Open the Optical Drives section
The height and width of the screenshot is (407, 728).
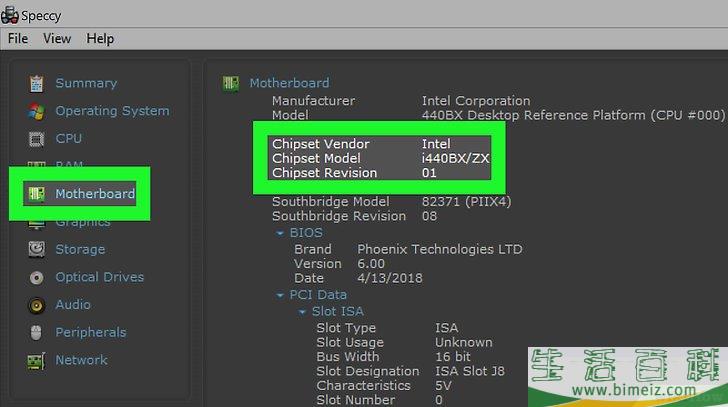[99, 277]
